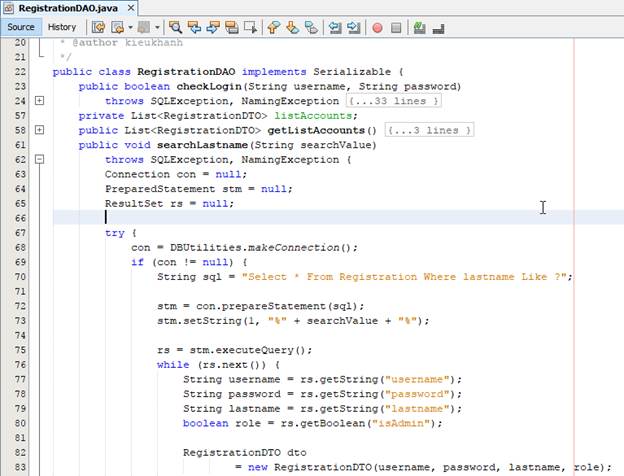Click the 'Serializable' interface name
Screen dimensions: 624x476
[352, 72]
